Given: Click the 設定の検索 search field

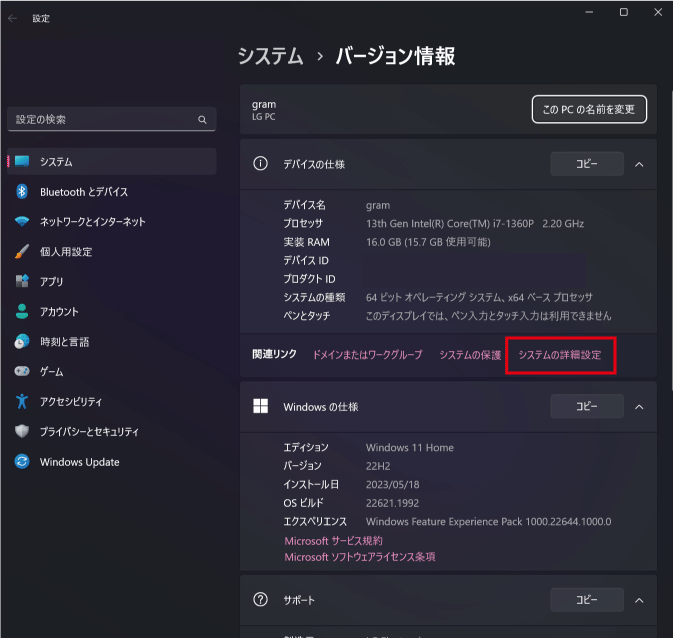Looking at the screenshot, I should tap(100, 120).
